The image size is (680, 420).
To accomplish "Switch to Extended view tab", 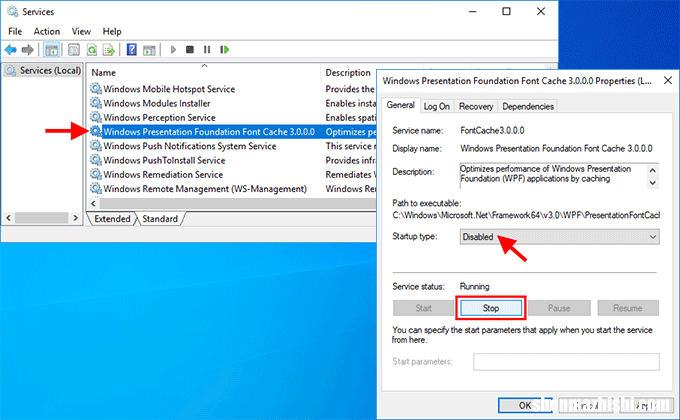I will tap(112, 219).
